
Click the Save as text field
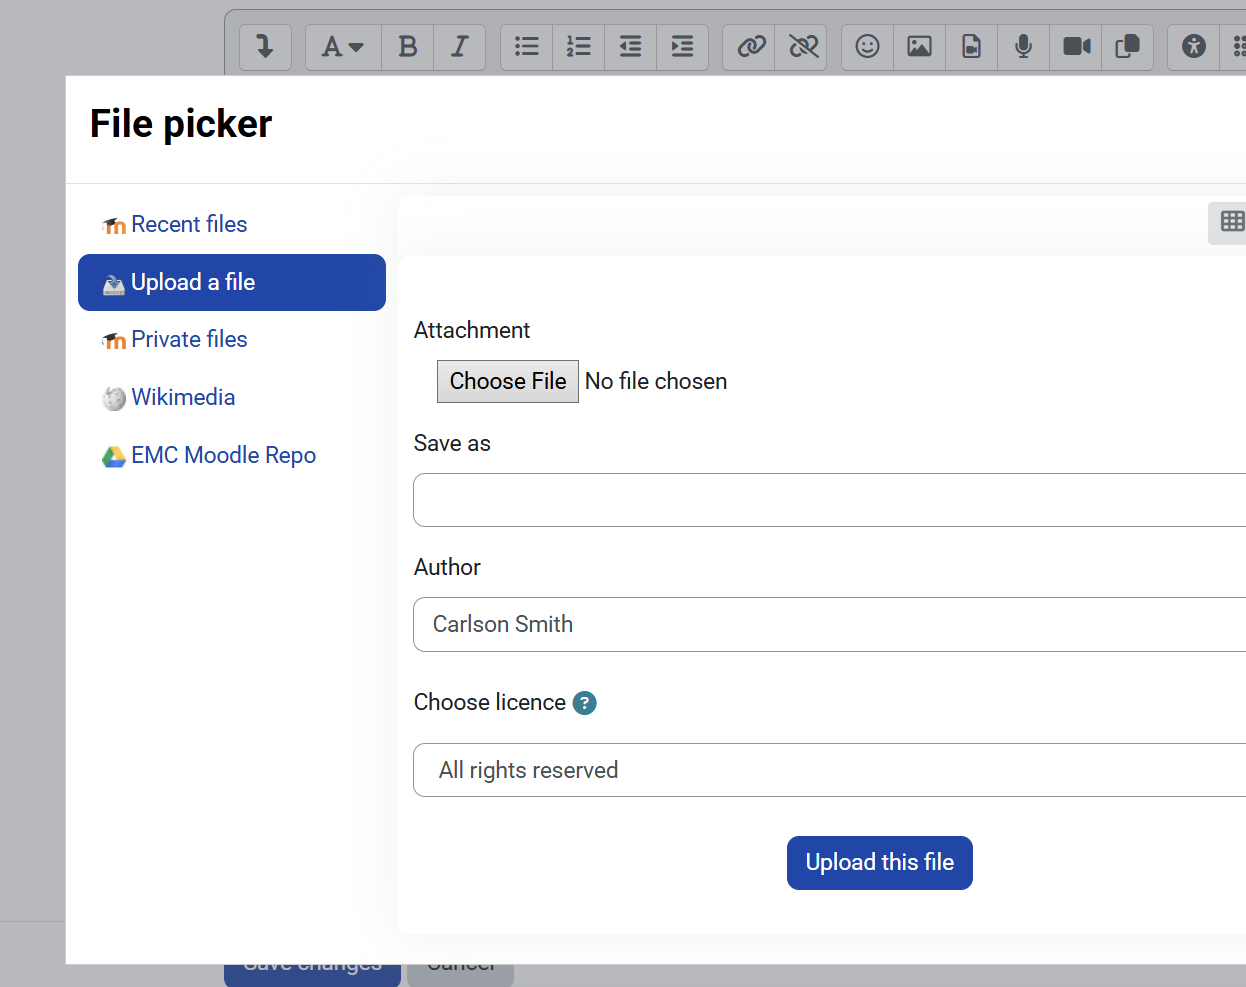click(x=828, y=500)
